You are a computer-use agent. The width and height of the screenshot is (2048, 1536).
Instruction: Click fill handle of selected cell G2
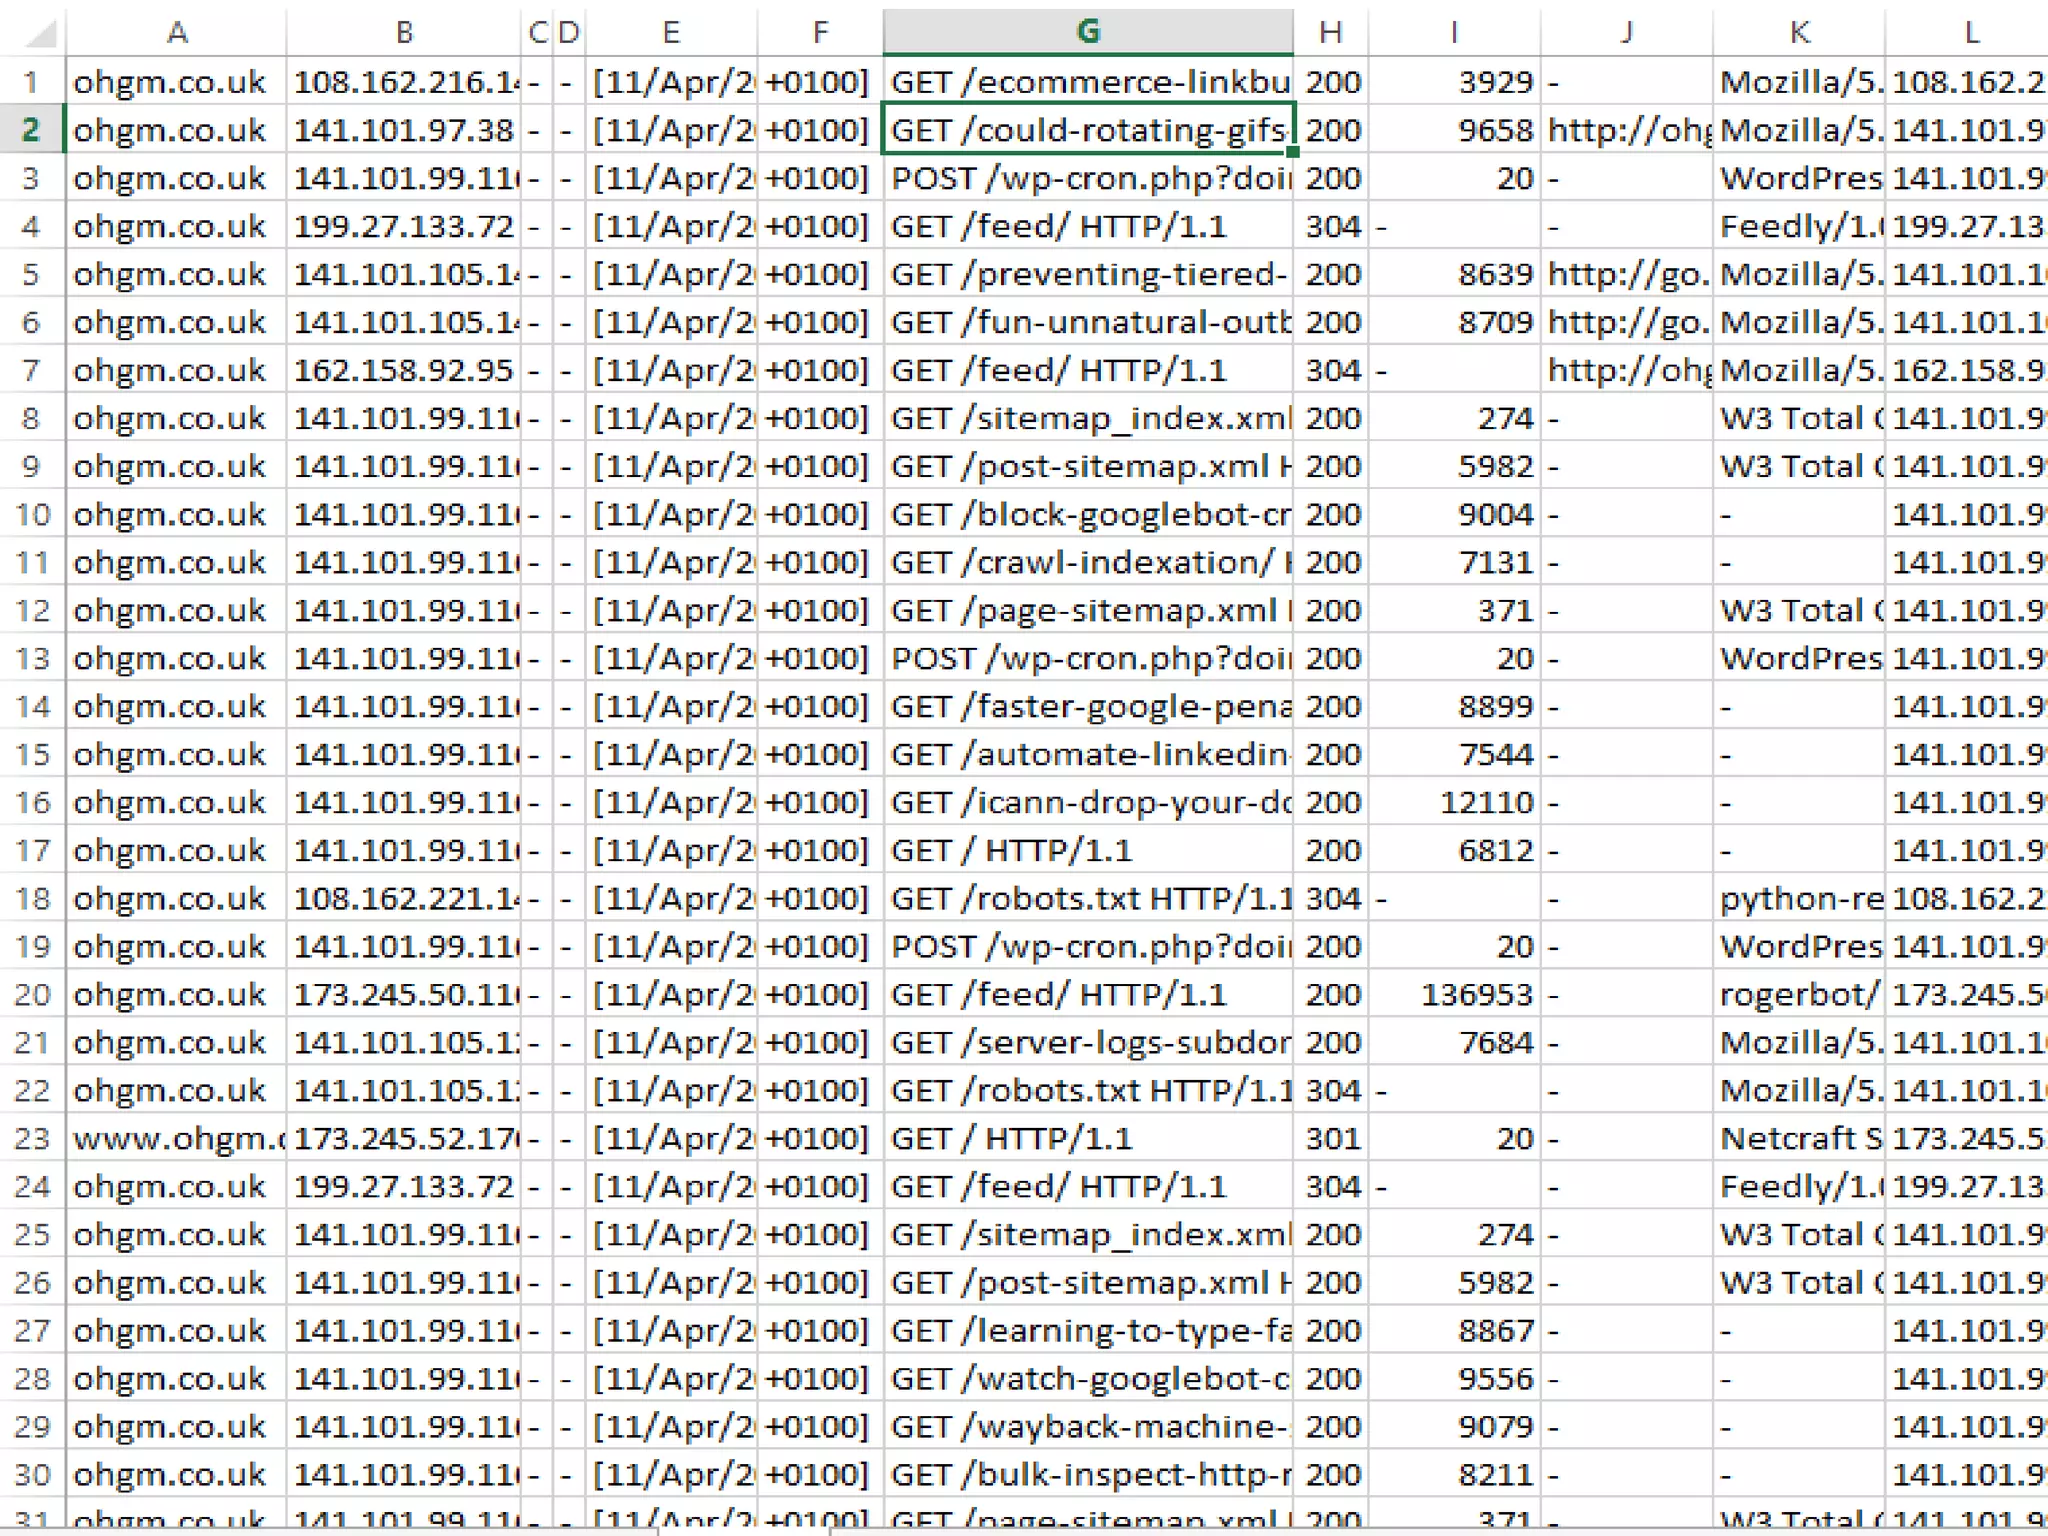tap(1293, 153)
